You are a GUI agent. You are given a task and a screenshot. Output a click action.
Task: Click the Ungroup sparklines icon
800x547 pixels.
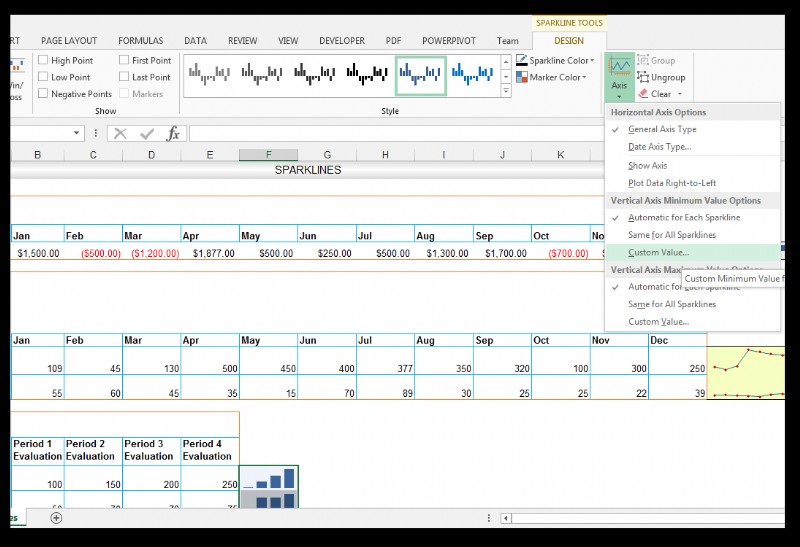click(643, 77)
